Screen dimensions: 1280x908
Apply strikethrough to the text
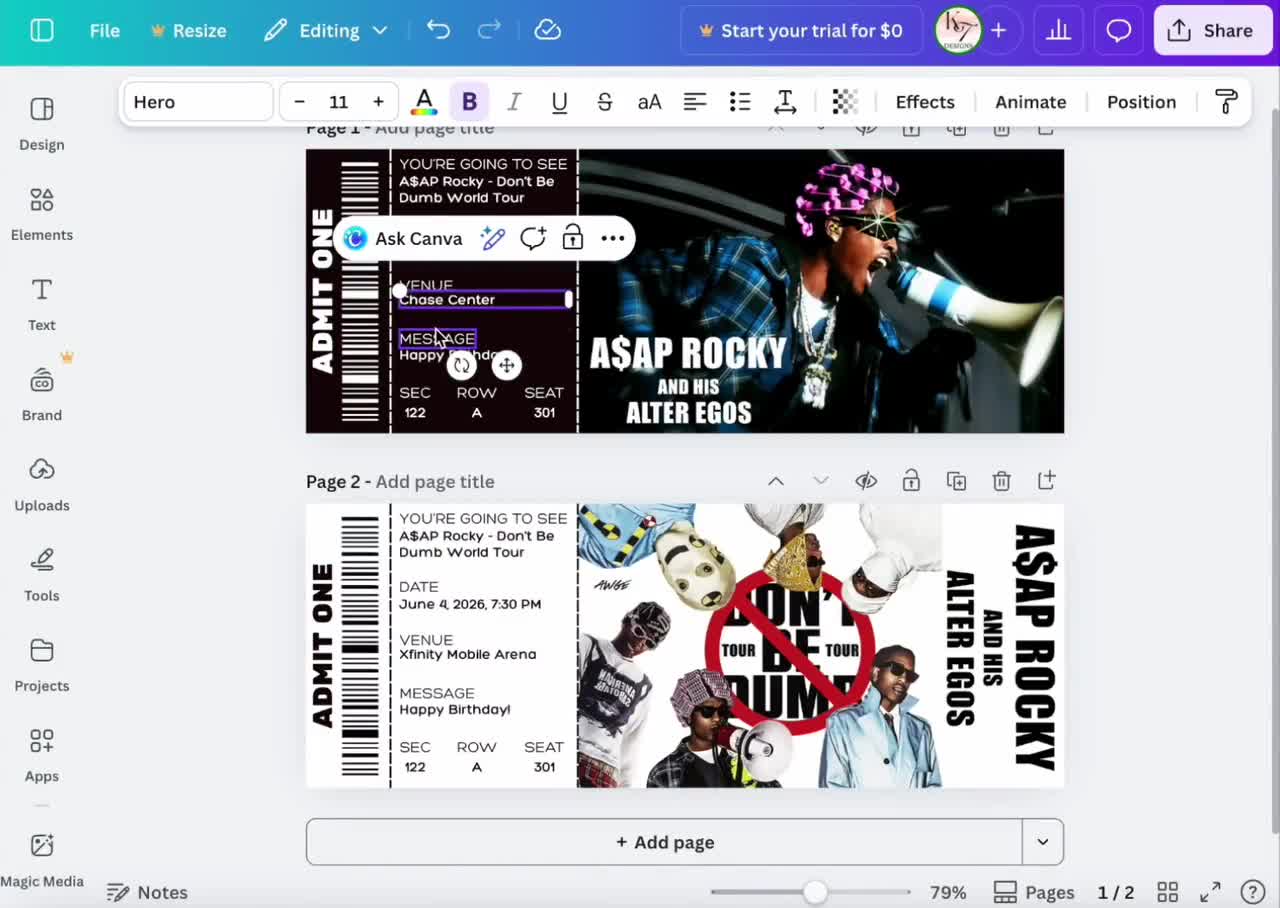[604, 101]
